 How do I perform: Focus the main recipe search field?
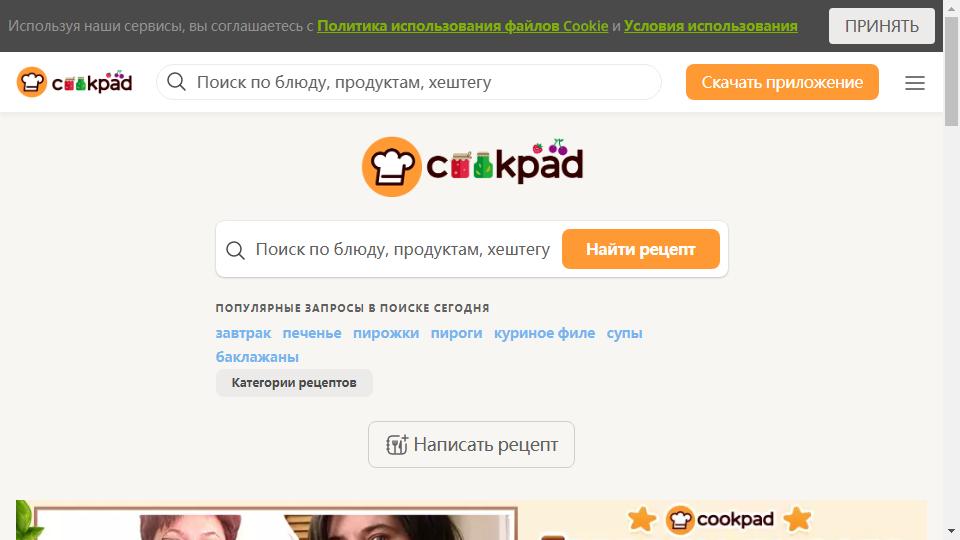click(x=402, y=249)
